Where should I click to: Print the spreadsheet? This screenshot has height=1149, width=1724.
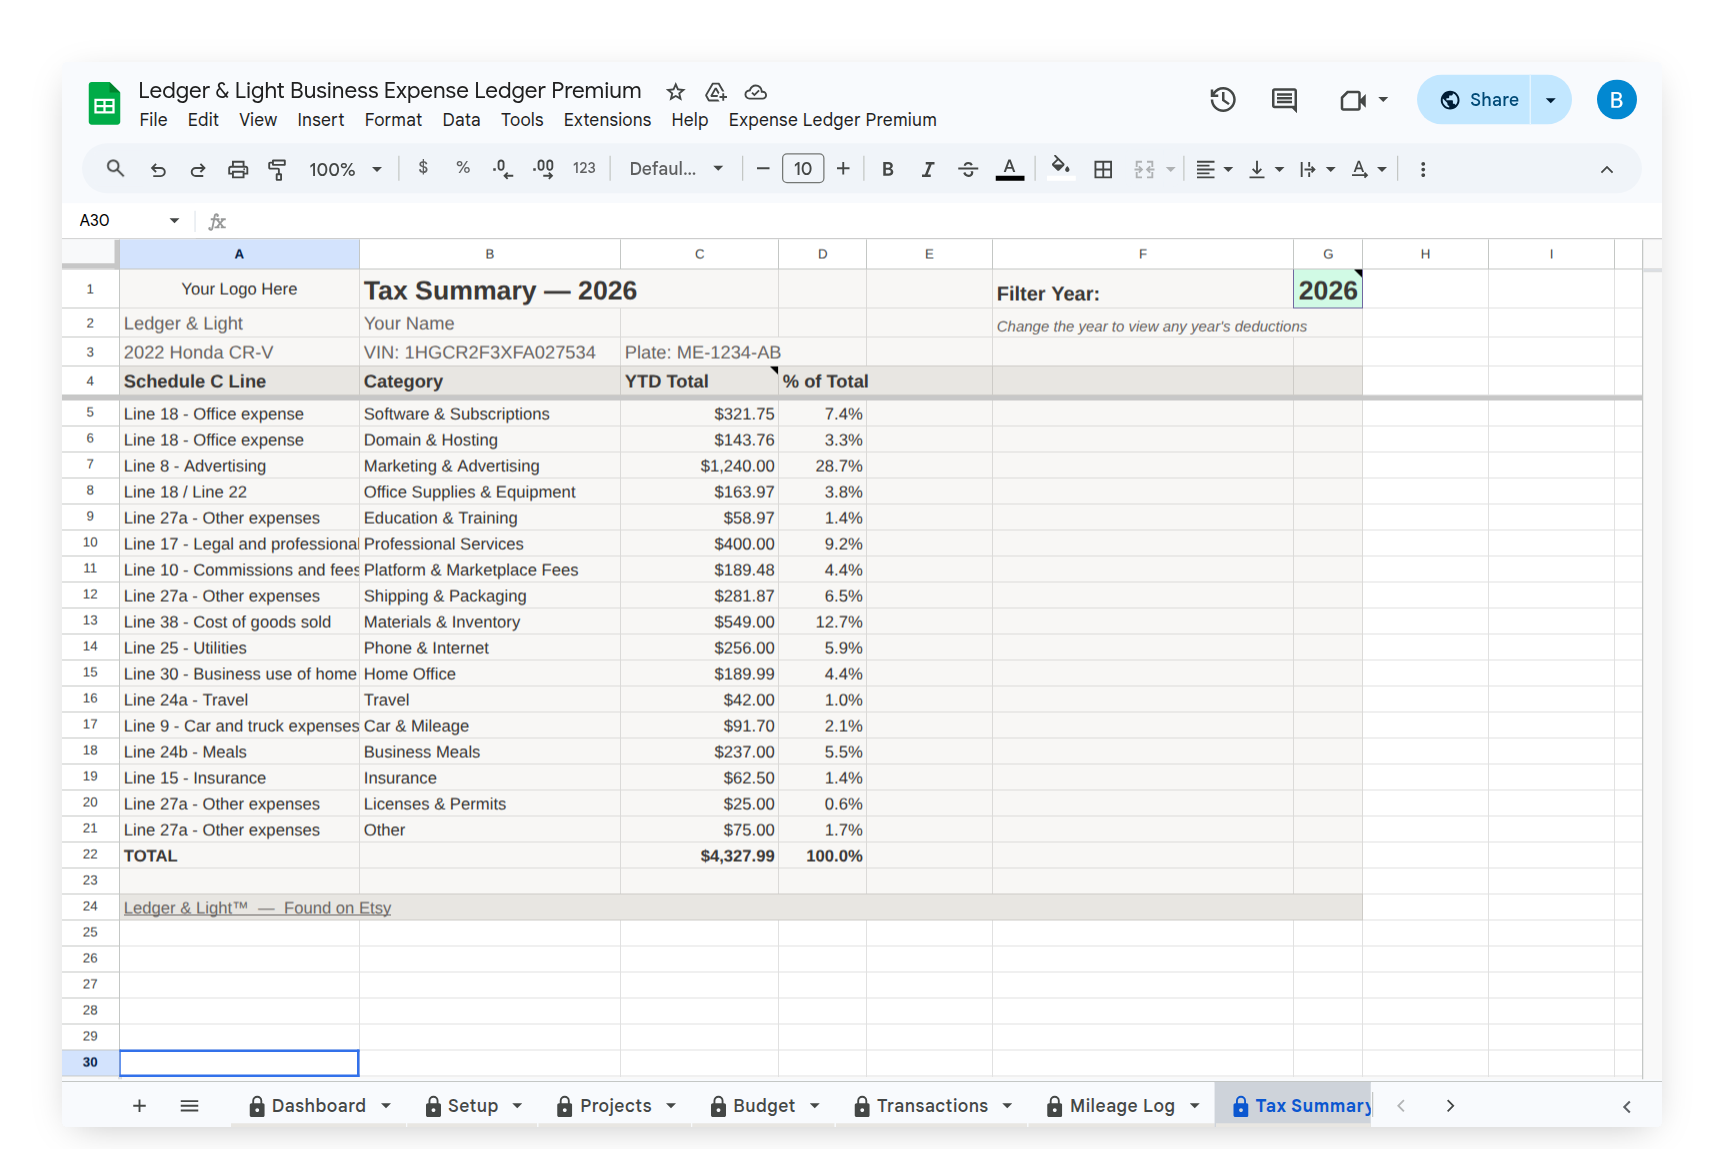[238, 169]
